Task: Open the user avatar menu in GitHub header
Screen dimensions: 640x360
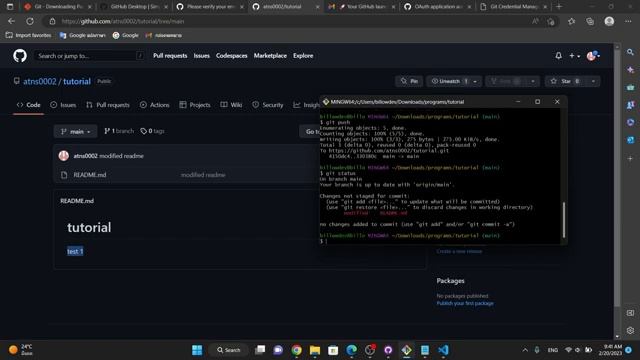Action: click(593, 56)
